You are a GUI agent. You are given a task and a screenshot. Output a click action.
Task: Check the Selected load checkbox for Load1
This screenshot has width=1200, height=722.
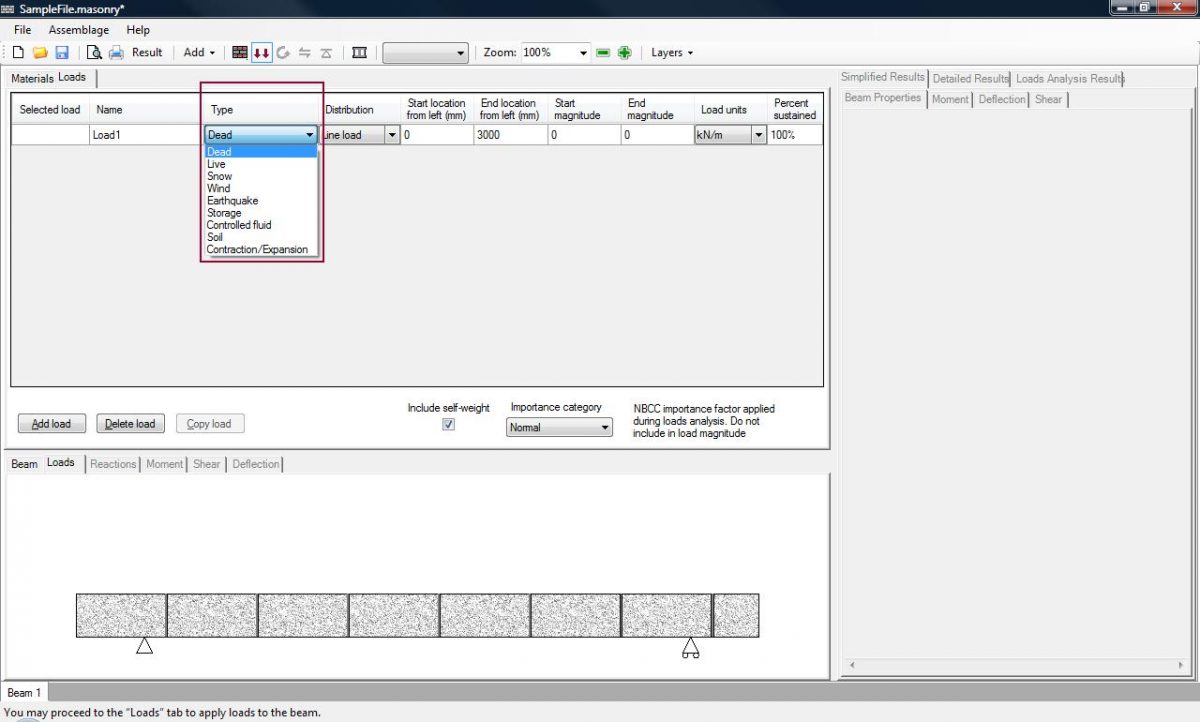[x=48, y=133]
